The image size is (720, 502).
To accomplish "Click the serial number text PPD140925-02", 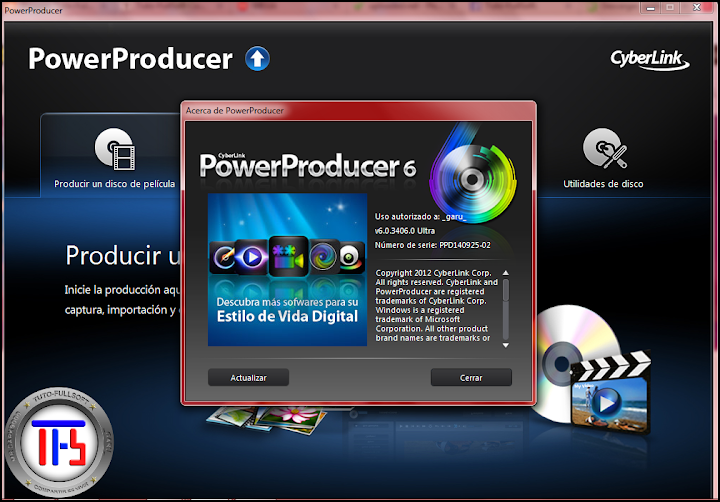I will coord(465,245).
